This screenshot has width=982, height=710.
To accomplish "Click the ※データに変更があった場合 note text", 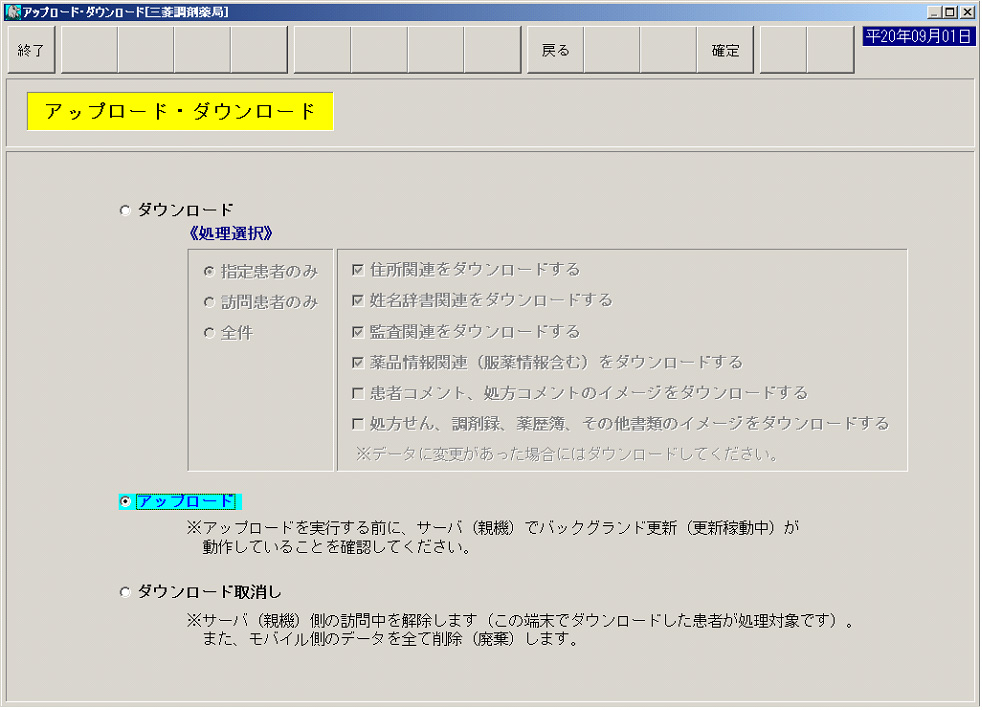I will point(567,454).
